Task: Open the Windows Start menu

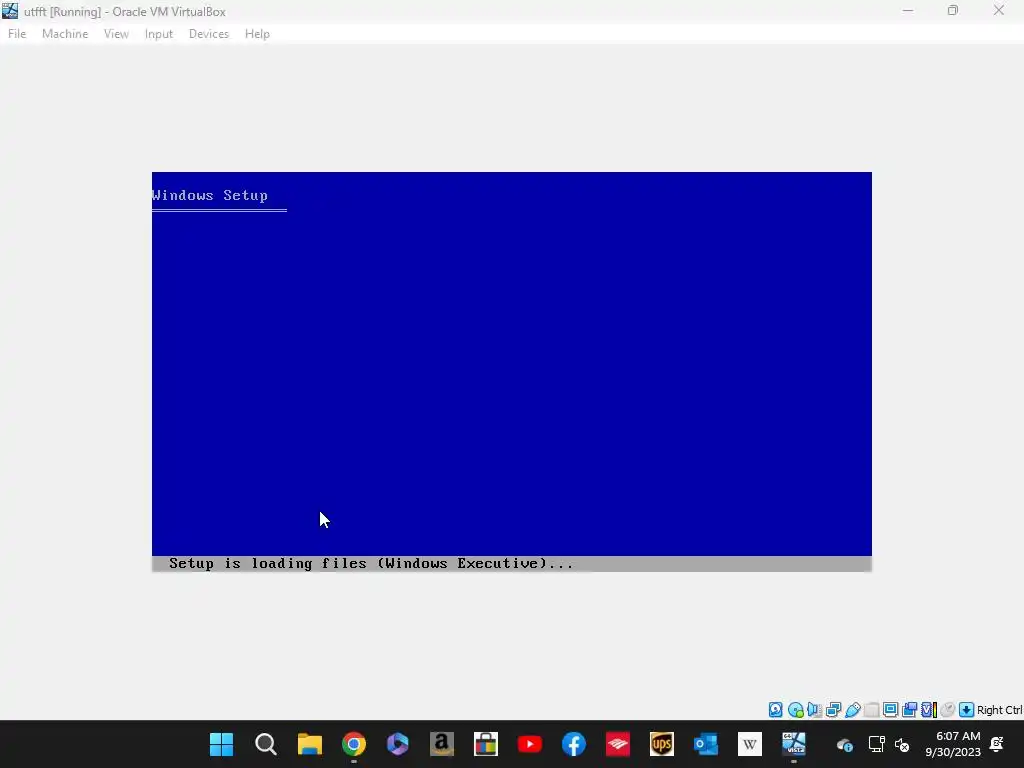Action: (x=221, y=744)
